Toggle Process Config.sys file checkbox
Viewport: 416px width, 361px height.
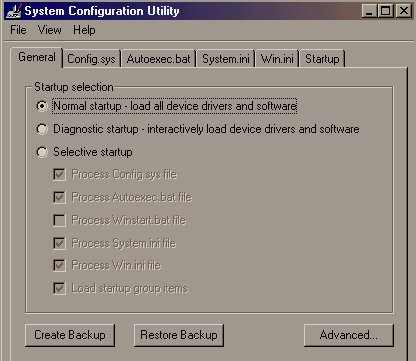[59, 174]
